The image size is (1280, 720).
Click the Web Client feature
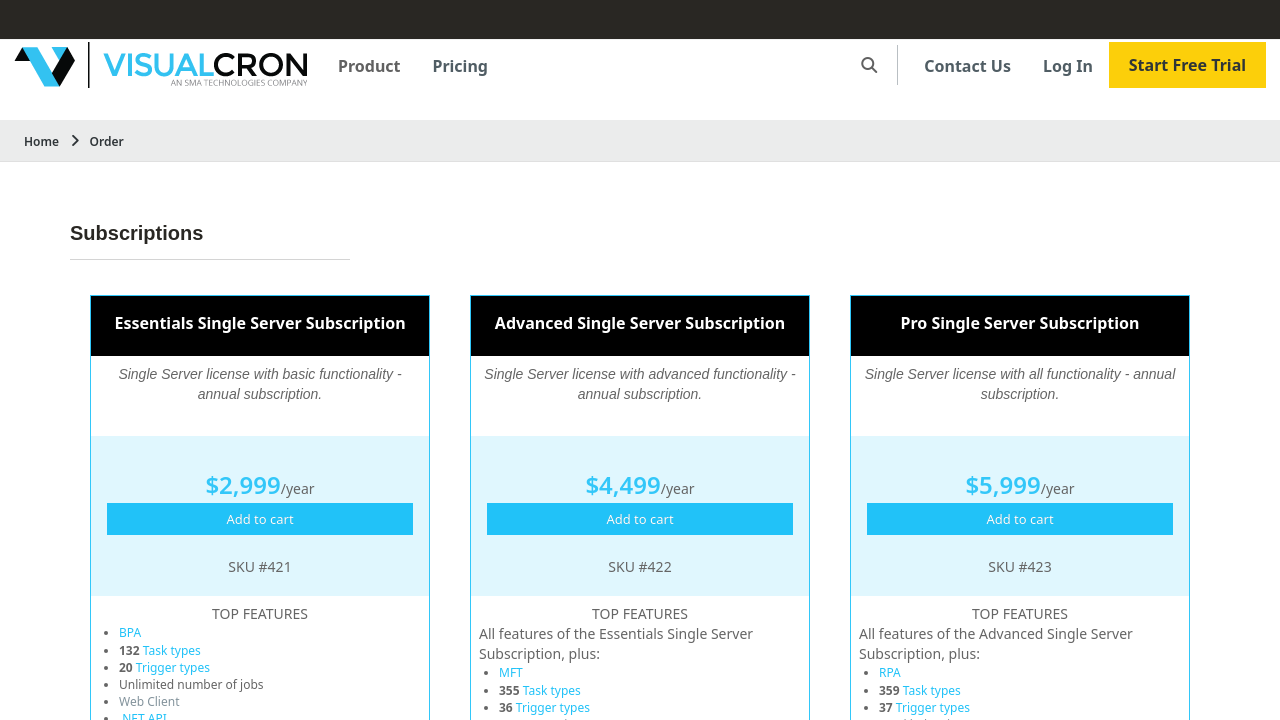pos(149,702)
